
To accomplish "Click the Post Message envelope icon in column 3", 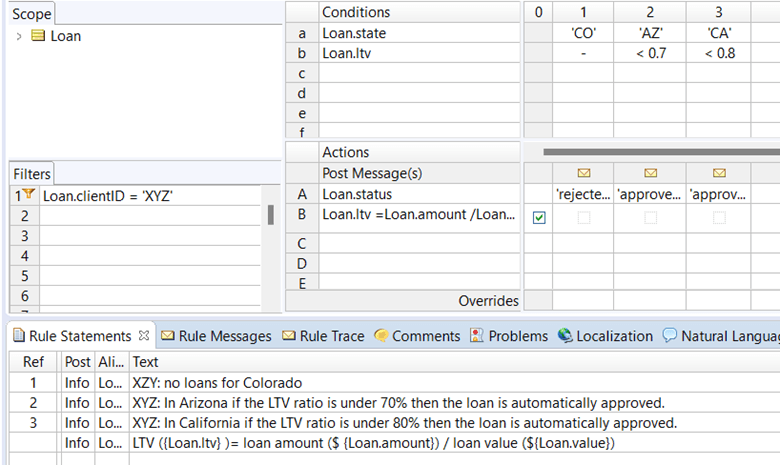I will (719, 173).
